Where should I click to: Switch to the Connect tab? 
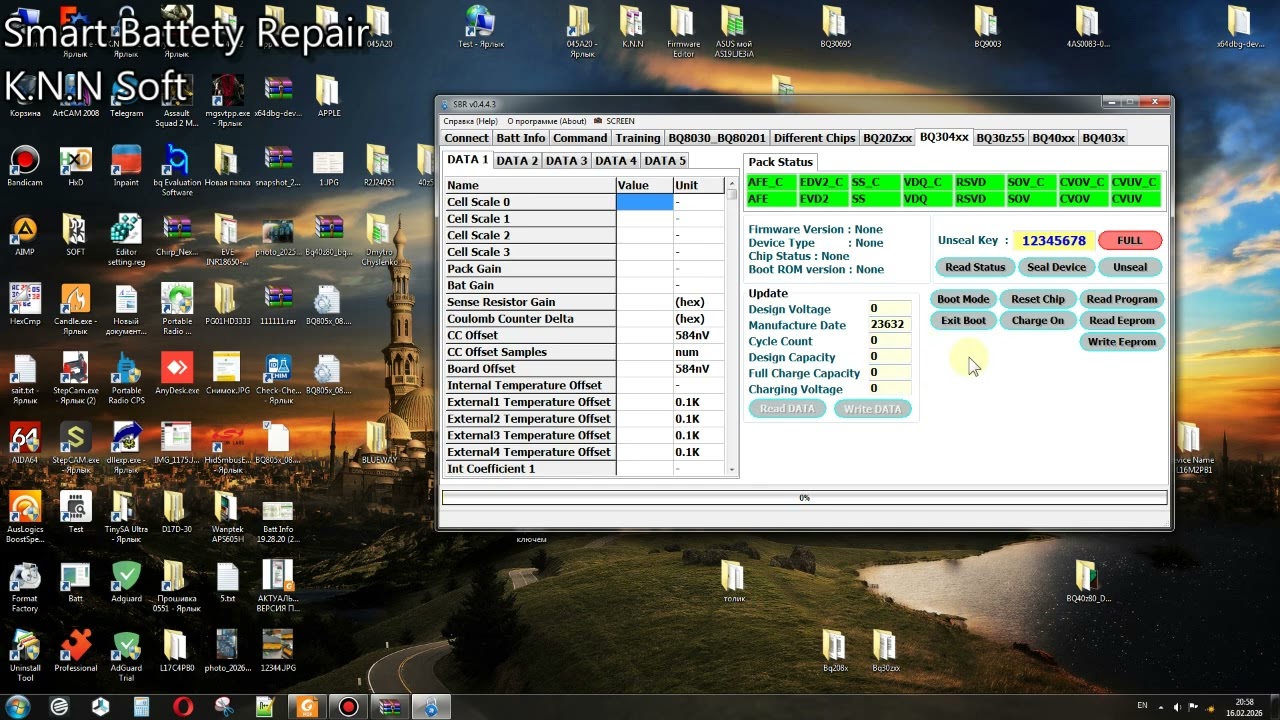[x=467, y=138]
